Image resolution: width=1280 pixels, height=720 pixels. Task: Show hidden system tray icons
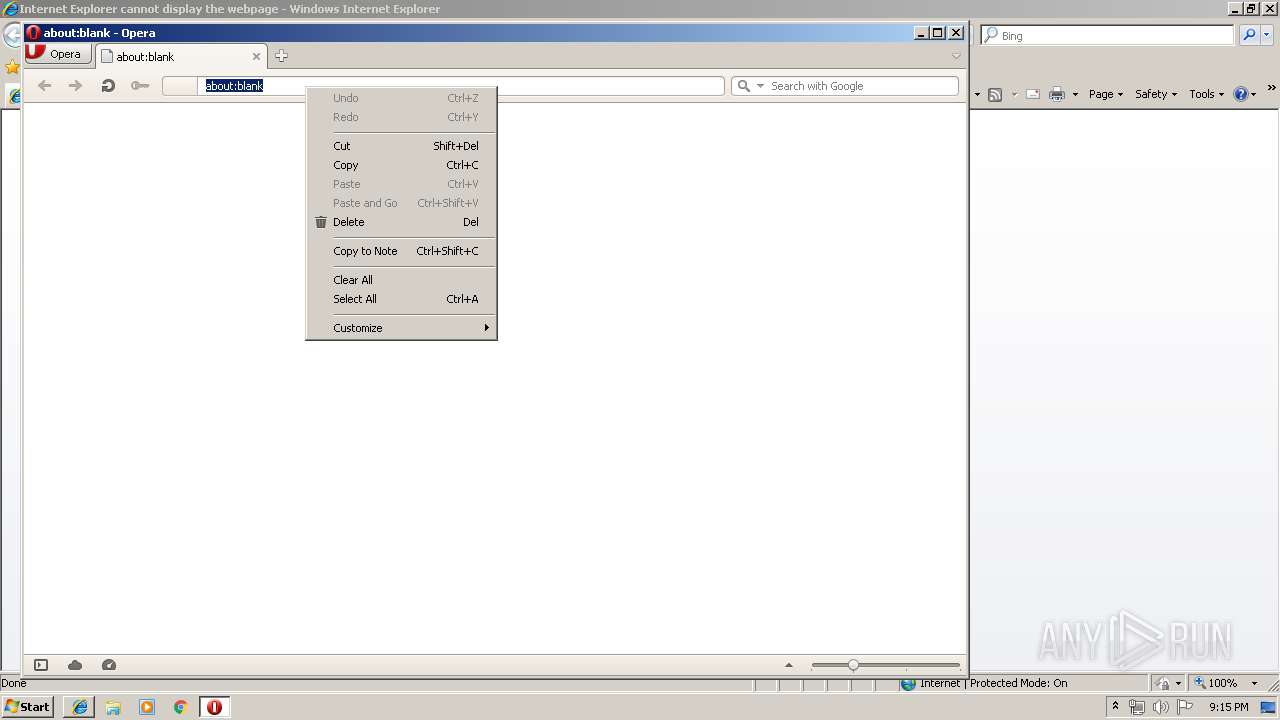click(x=1115, y=707)
